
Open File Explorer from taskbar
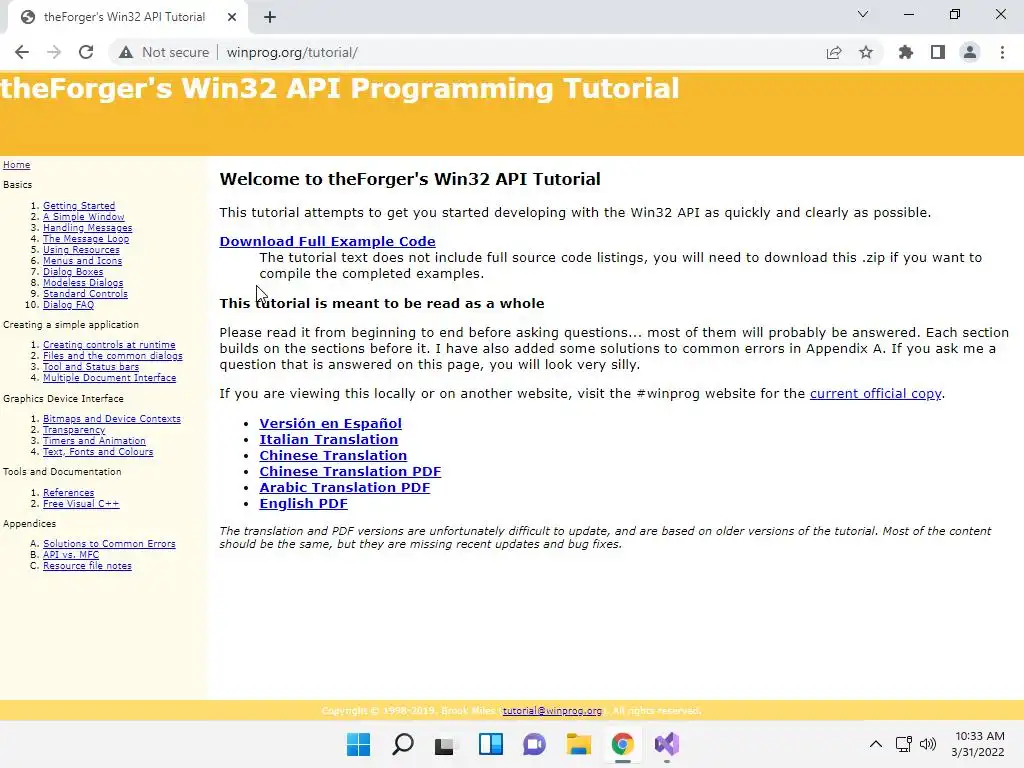pos(578,744)
